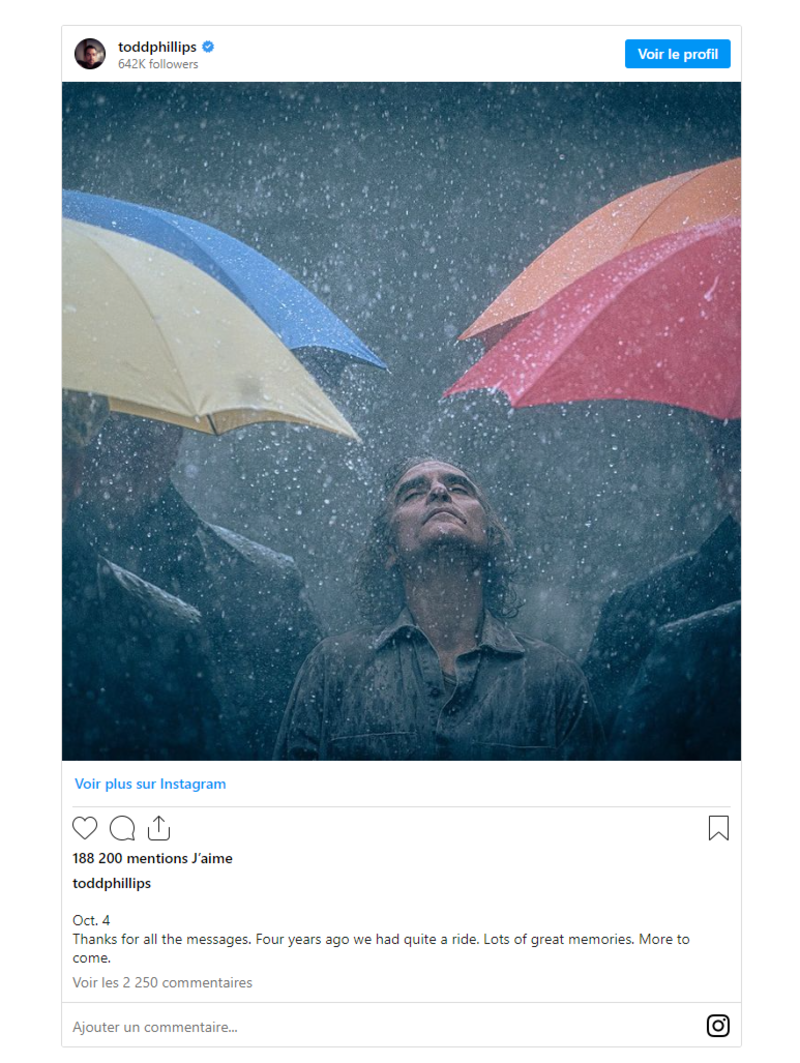Click the Thanks for all the messages caption
Image resolution: width=800 pixels, height=1063 pixels.
381,948
